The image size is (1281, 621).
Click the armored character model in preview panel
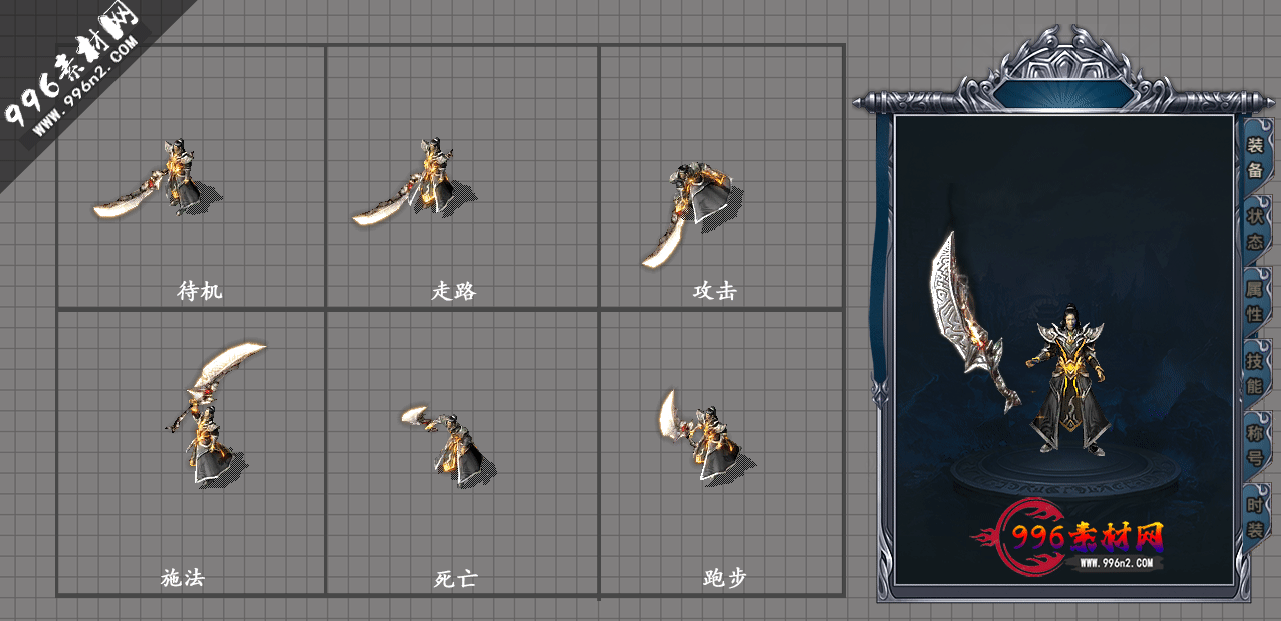(1069, 379)
